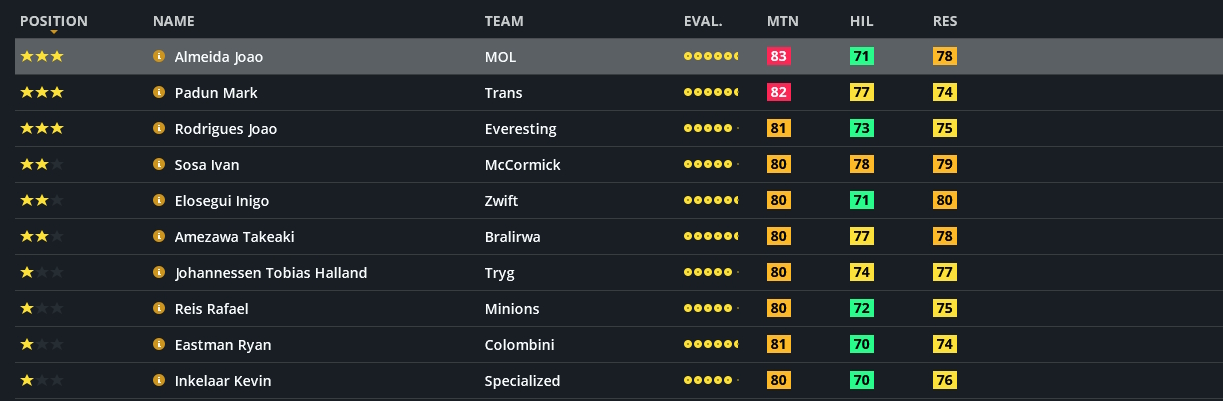Sort riders by NAME column

pyautogui.click(x=174, y=21)
